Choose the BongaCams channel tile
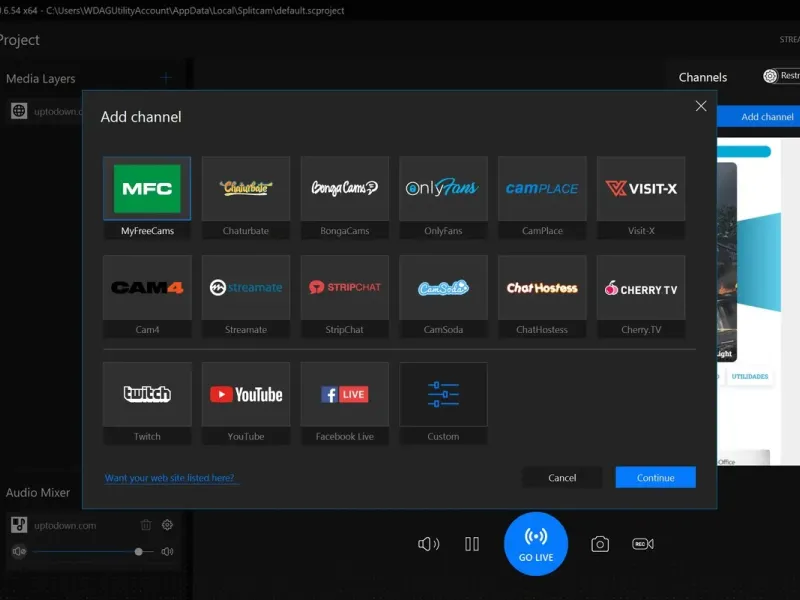This screenshot has height=600, width=800. pyautogui.click(x=344, y=197)
